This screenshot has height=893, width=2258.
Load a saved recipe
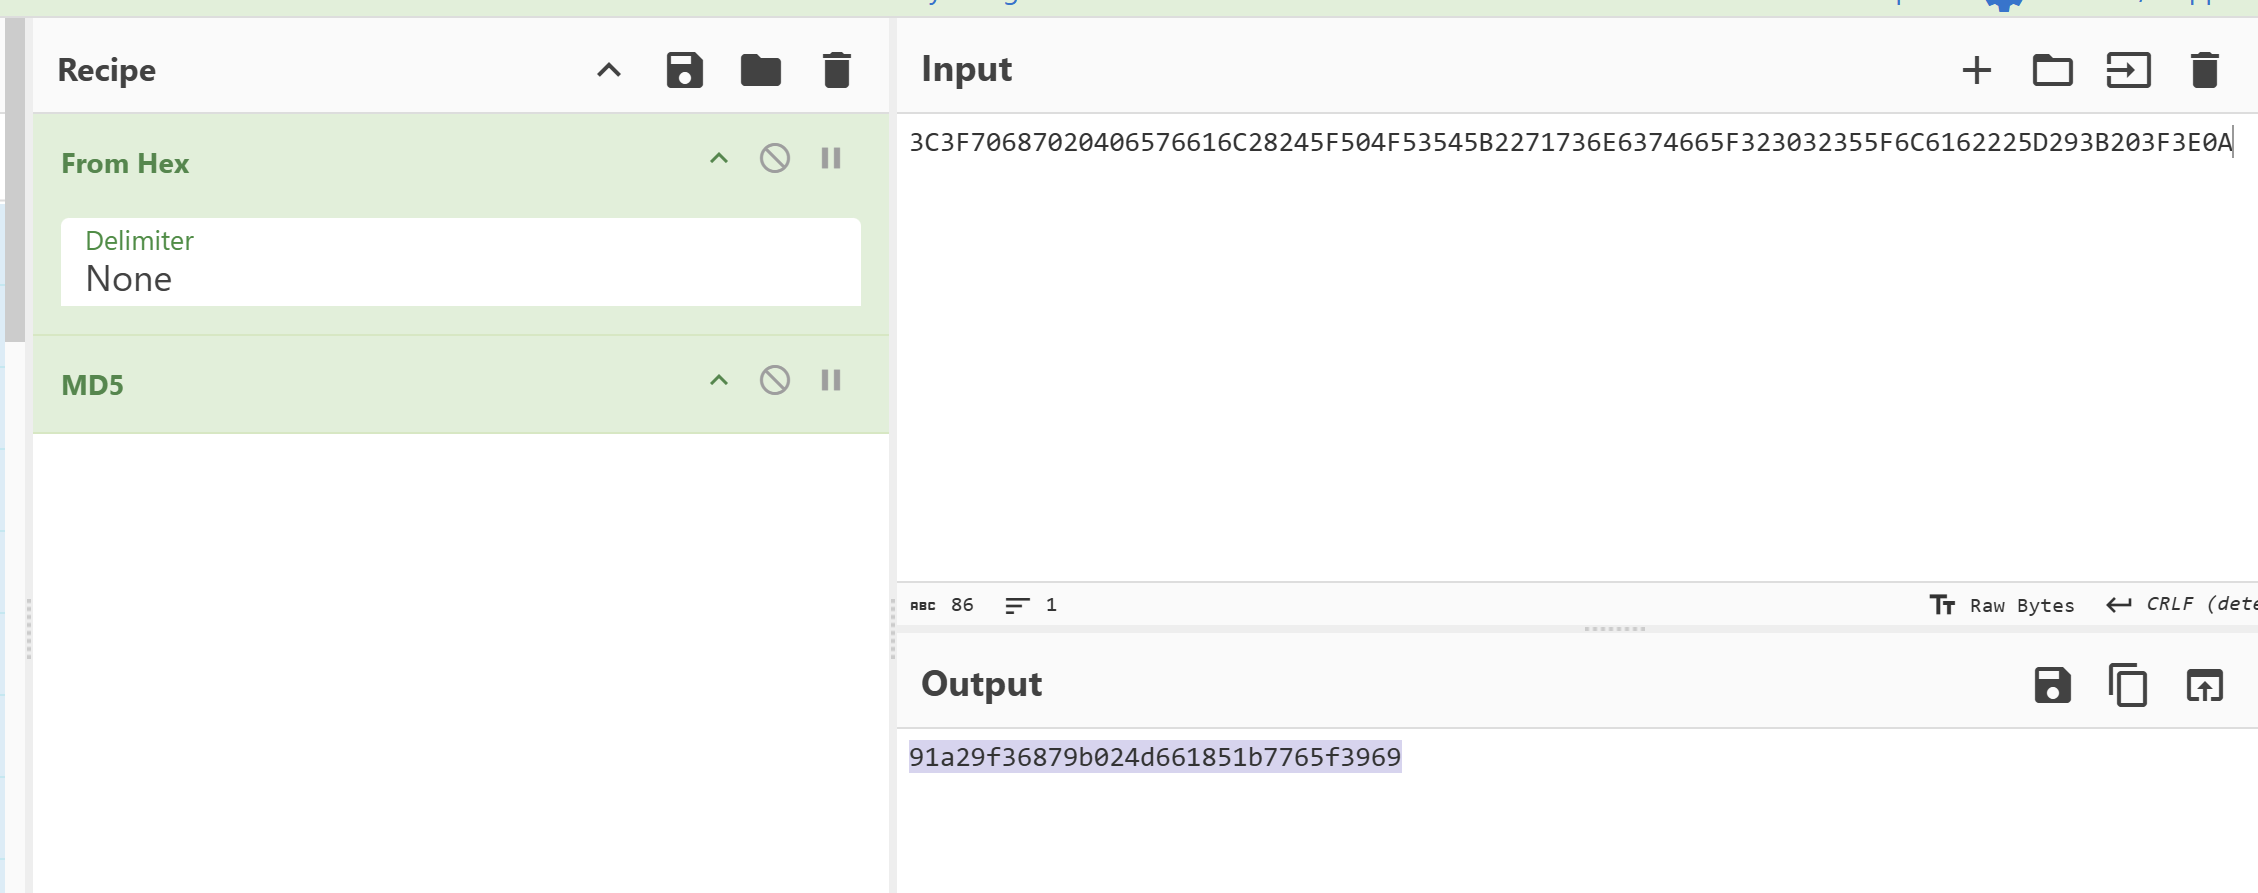tap(760, 71)
